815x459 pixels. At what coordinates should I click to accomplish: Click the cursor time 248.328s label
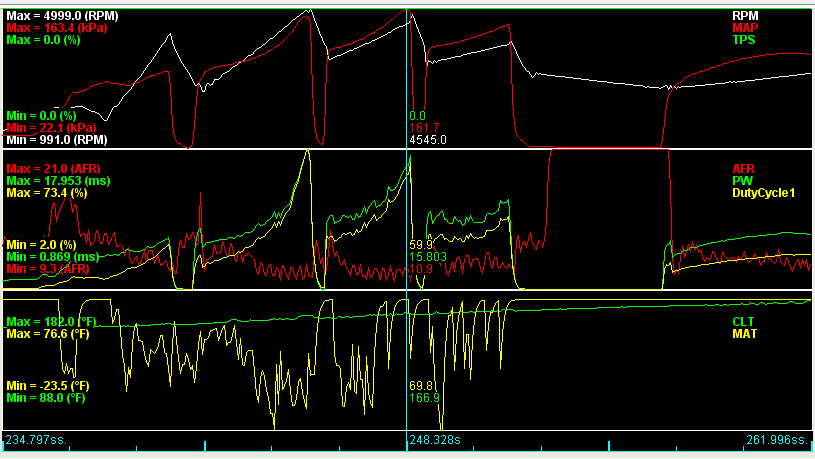point(435,440)
